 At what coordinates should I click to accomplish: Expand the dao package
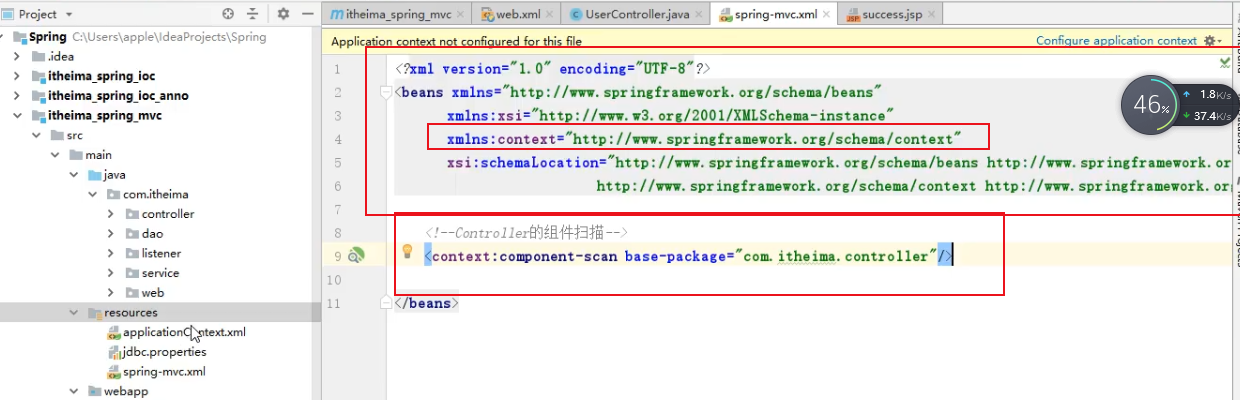coord(111,234)
